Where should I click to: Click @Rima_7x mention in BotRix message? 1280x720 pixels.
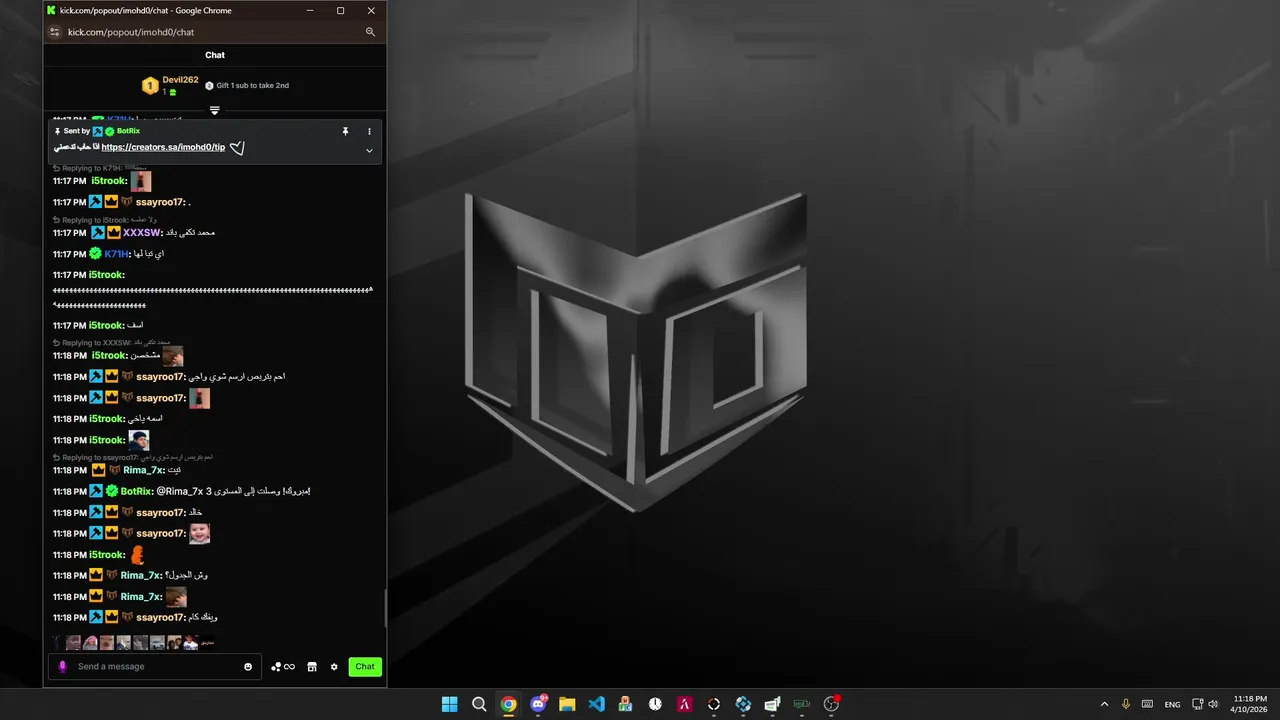point(180,491)
